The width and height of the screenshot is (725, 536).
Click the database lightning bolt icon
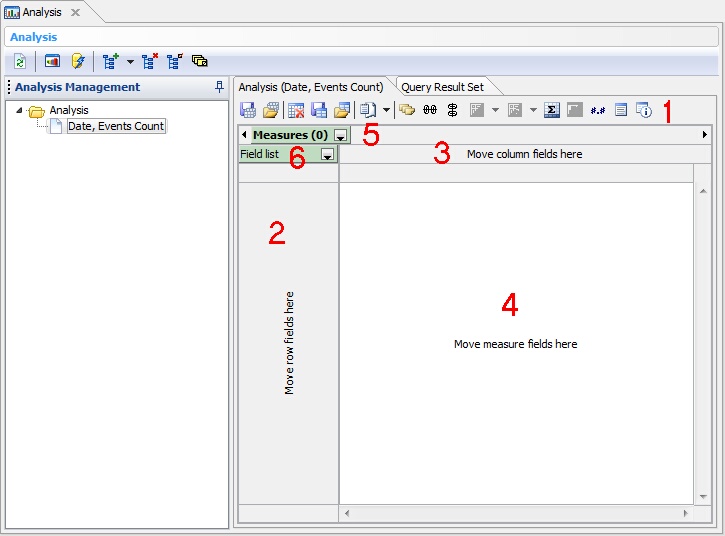point(78,61)
